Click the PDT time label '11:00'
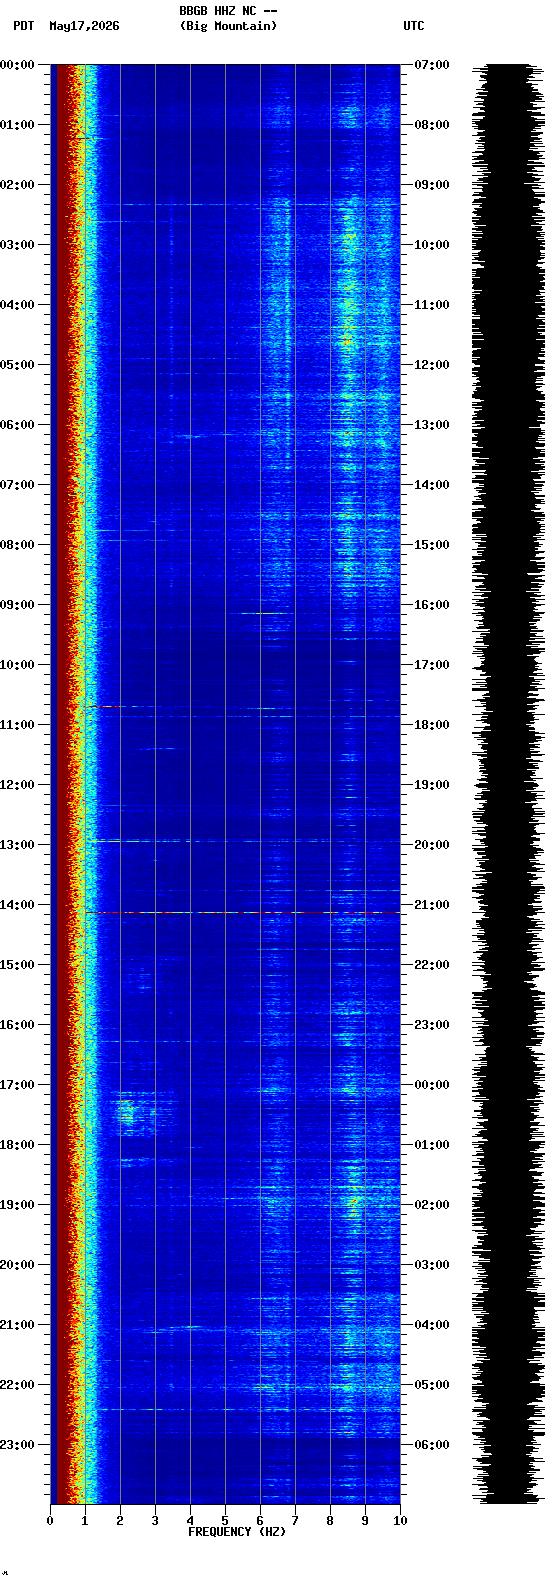The width and height of the screenshot is (552, 1584). point(17,725)
